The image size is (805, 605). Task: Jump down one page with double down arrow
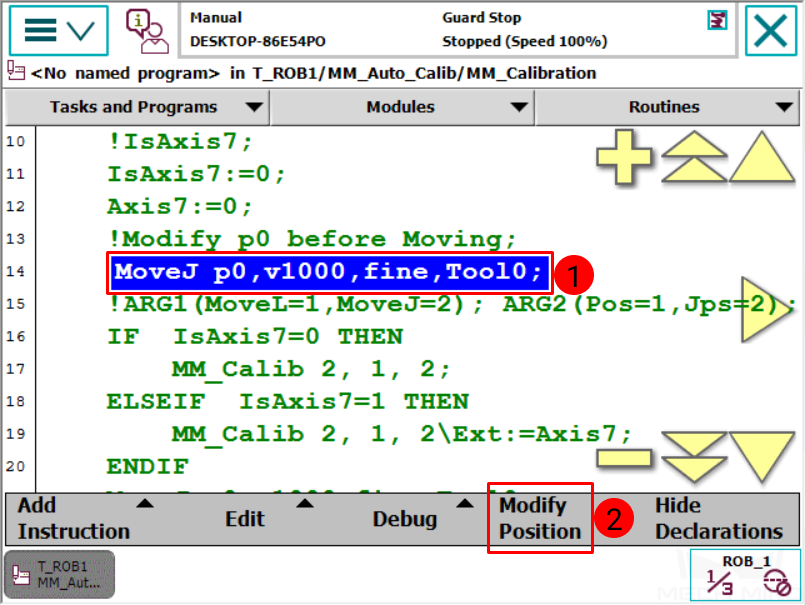click(694, 457)
